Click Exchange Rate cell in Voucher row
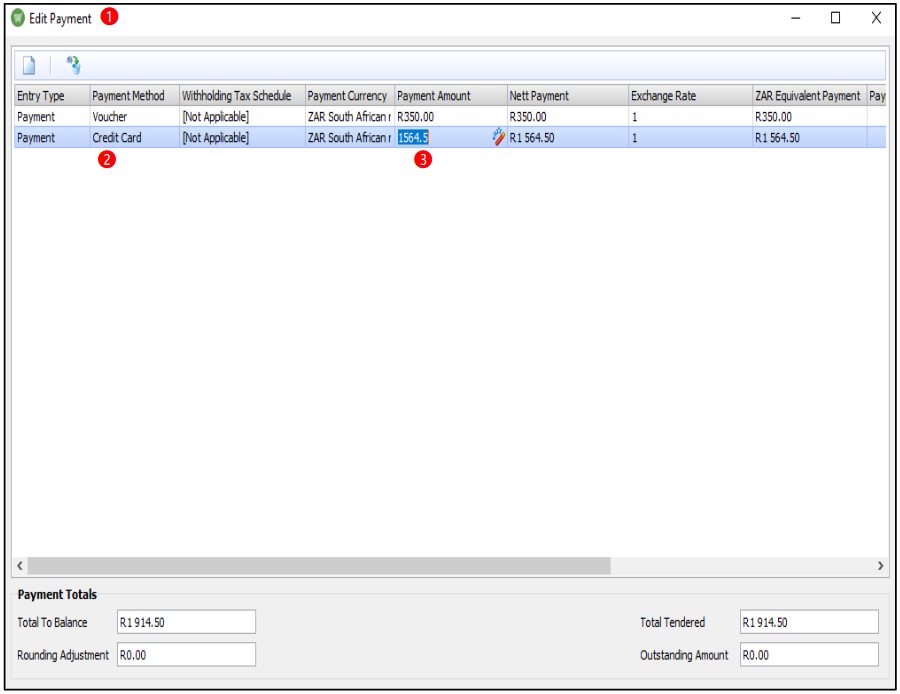 690,117
